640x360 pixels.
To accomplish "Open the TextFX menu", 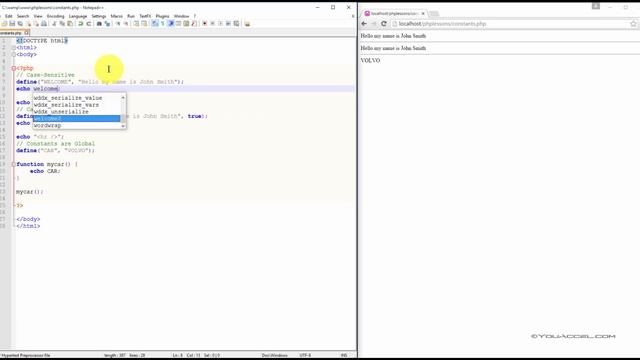I will [x=145, y=16].
